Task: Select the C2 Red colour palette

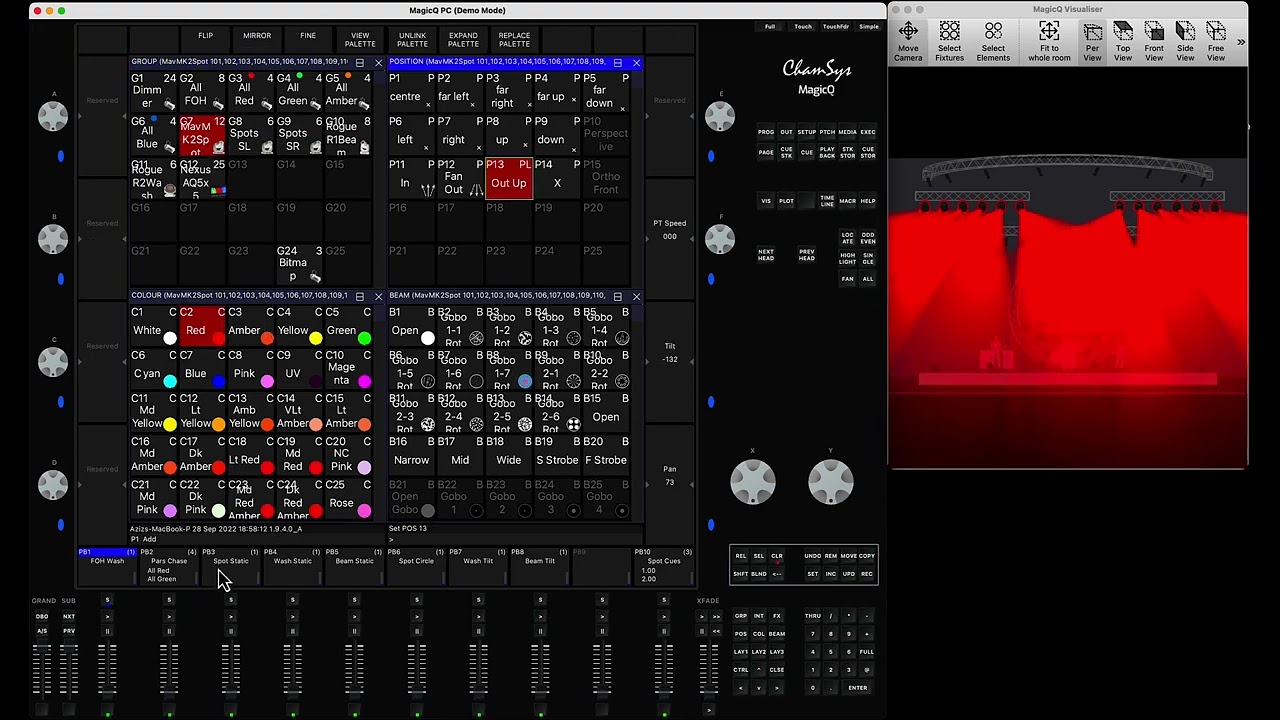Action: tap(202, 326)
